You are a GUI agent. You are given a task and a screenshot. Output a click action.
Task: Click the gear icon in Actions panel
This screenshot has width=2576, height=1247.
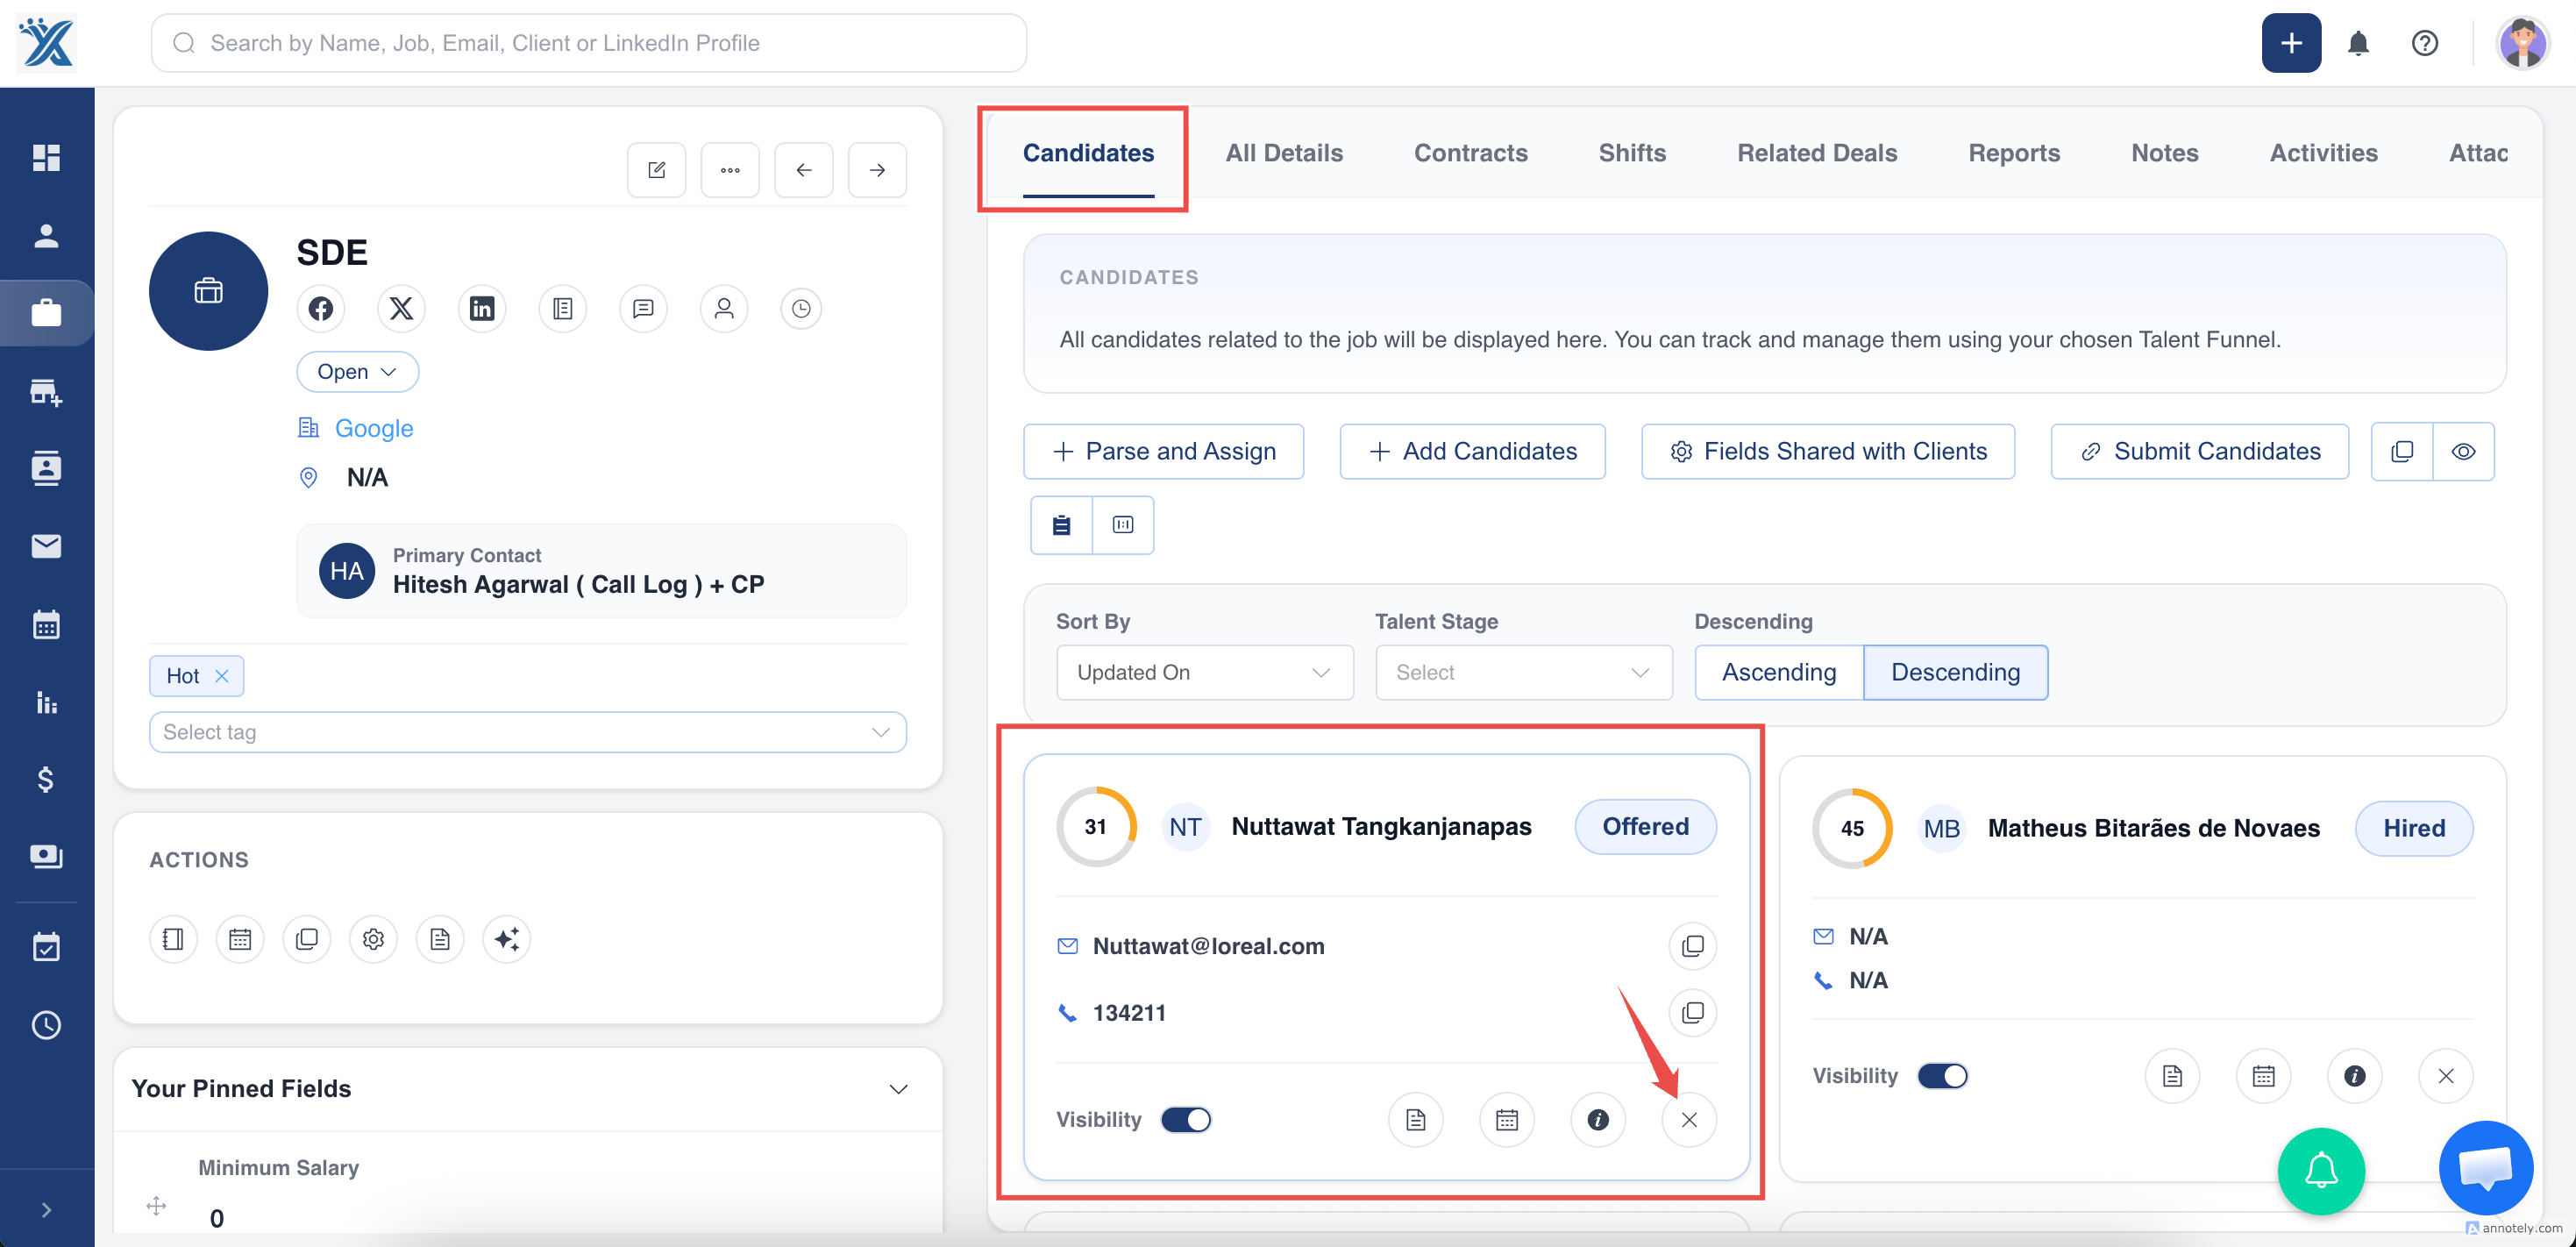(374, 939)
